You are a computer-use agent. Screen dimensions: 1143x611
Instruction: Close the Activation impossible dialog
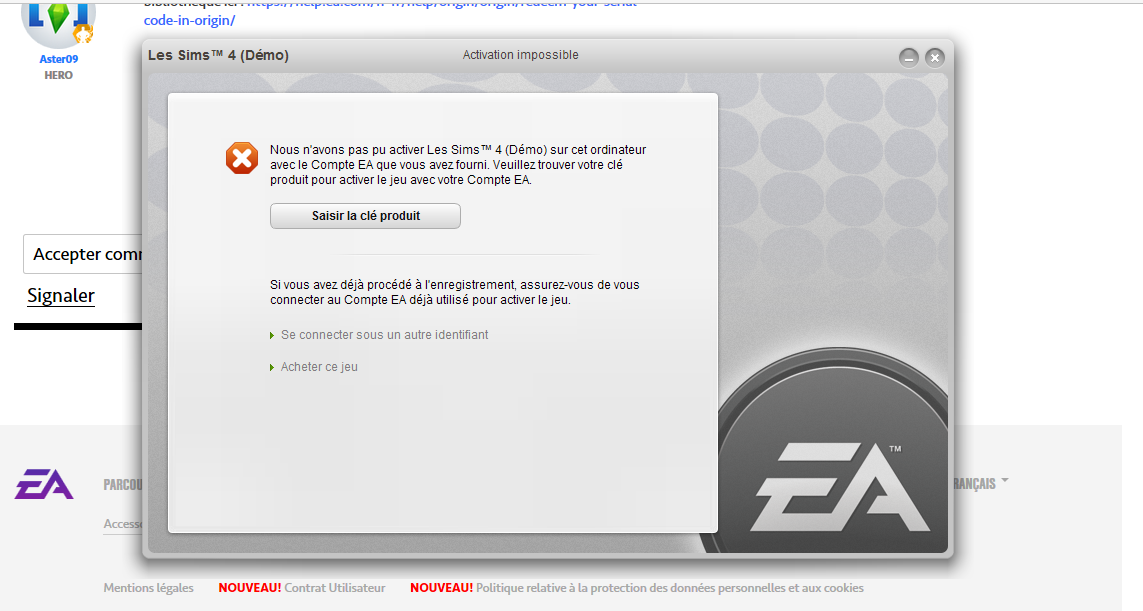[935, 58]
